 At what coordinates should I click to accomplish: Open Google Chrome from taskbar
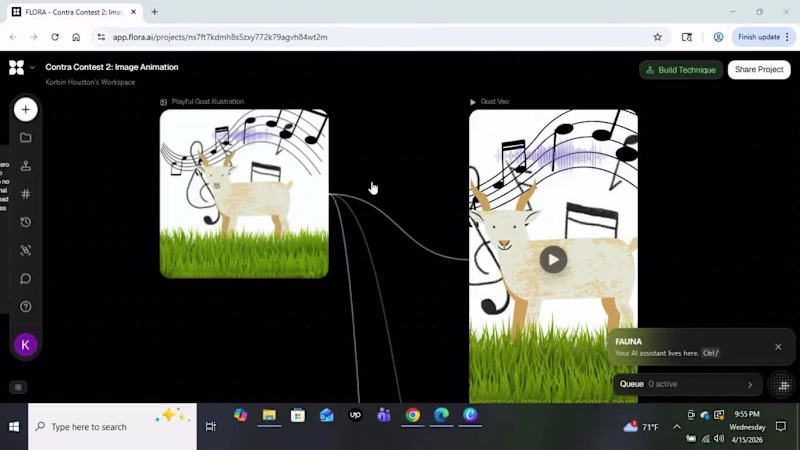click(413, 415)
